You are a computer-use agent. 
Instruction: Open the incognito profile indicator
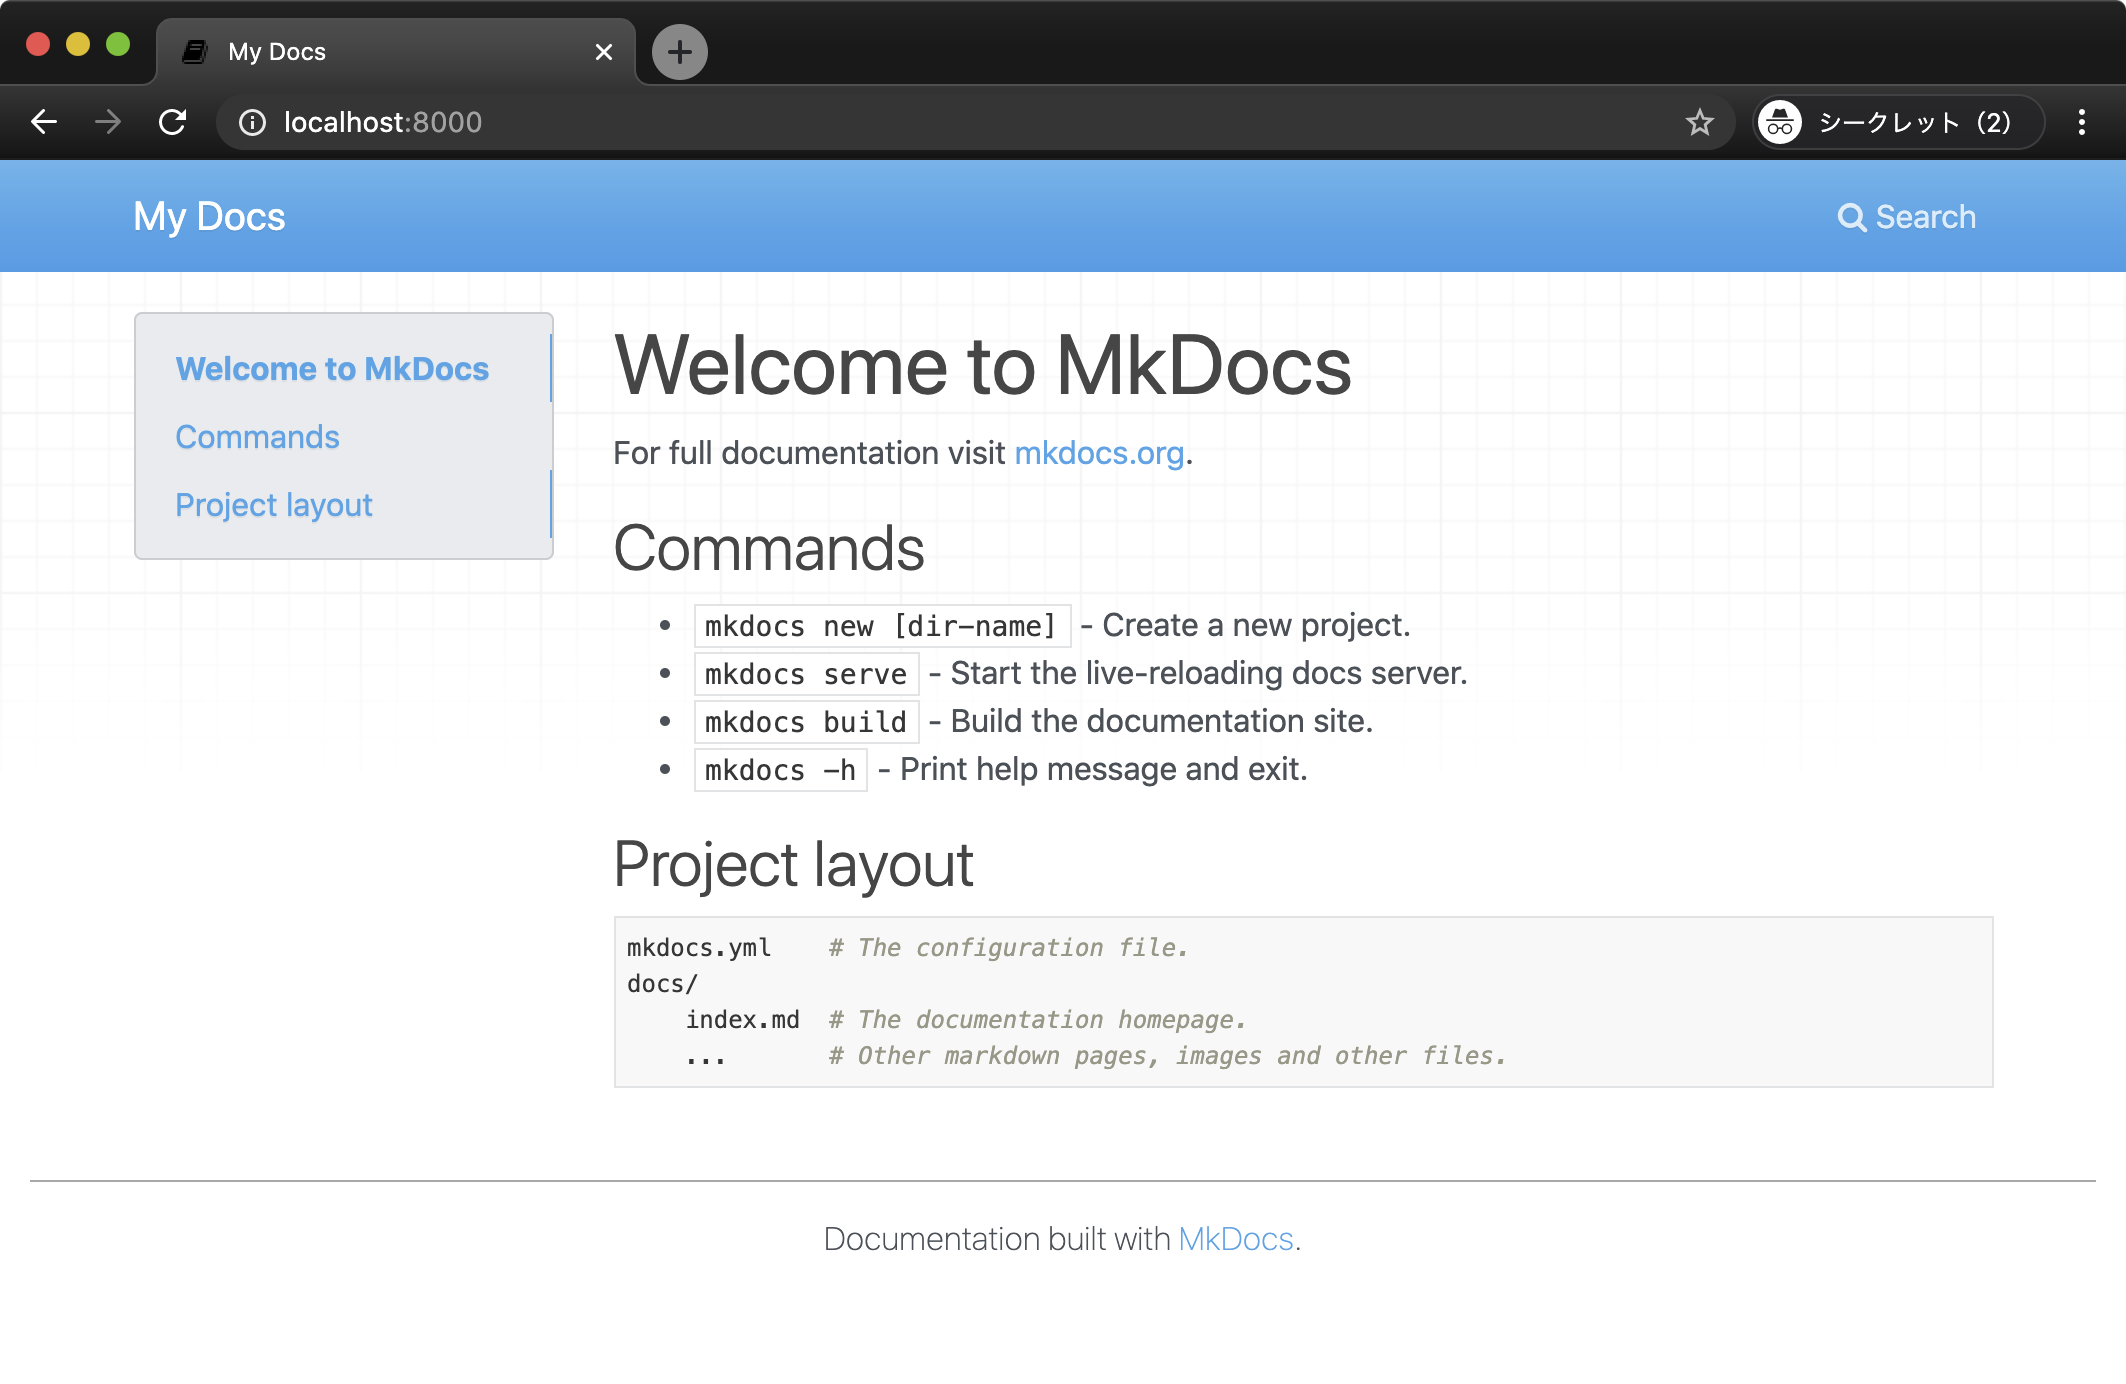click(1898, 122)
